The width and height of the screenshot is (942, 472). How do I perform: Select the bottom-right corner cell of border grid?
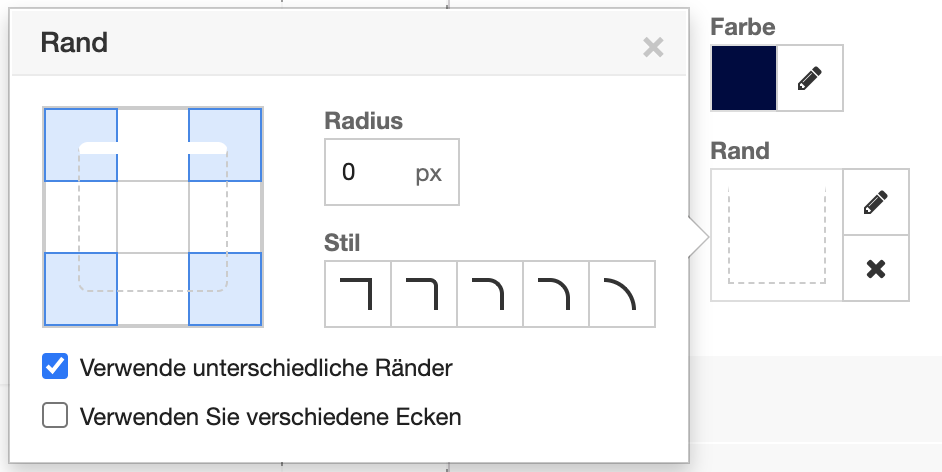click(225, 289)
